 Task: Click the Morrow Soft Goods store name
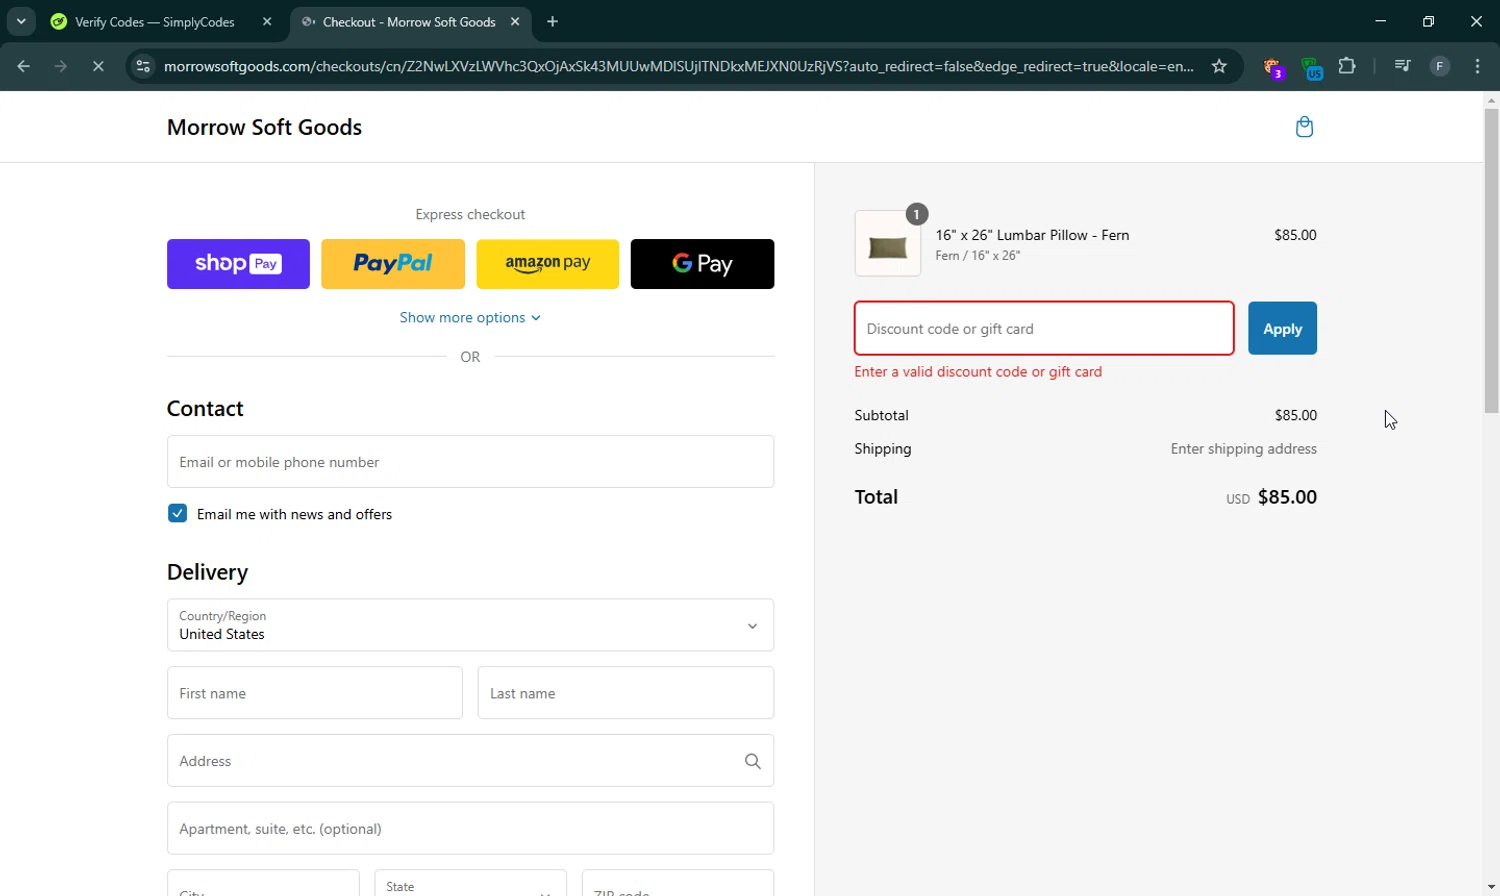click(x=264, y=127)
